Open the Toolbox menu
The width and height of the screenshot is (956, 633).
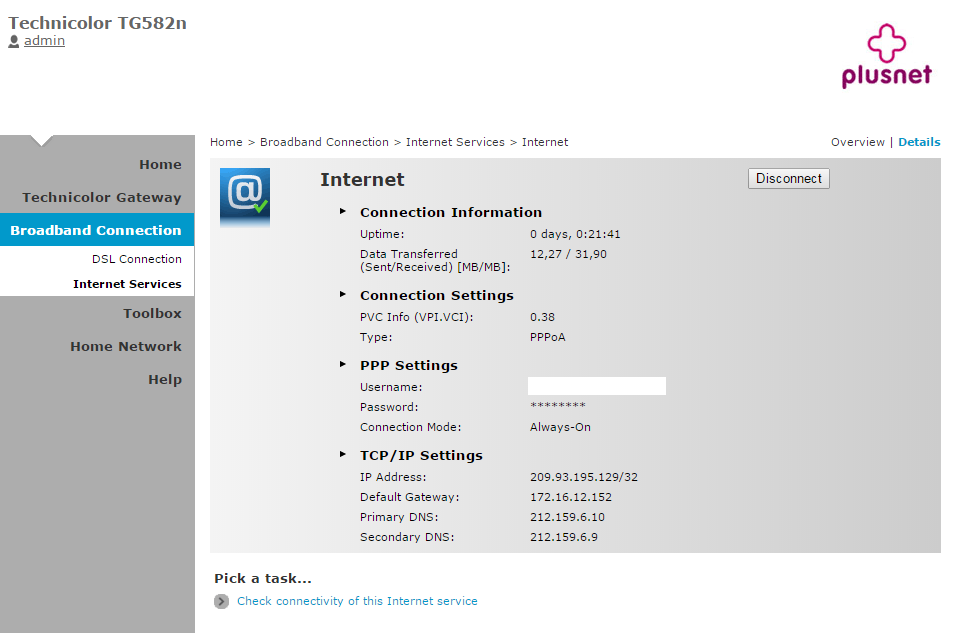(x=152, y=314)
